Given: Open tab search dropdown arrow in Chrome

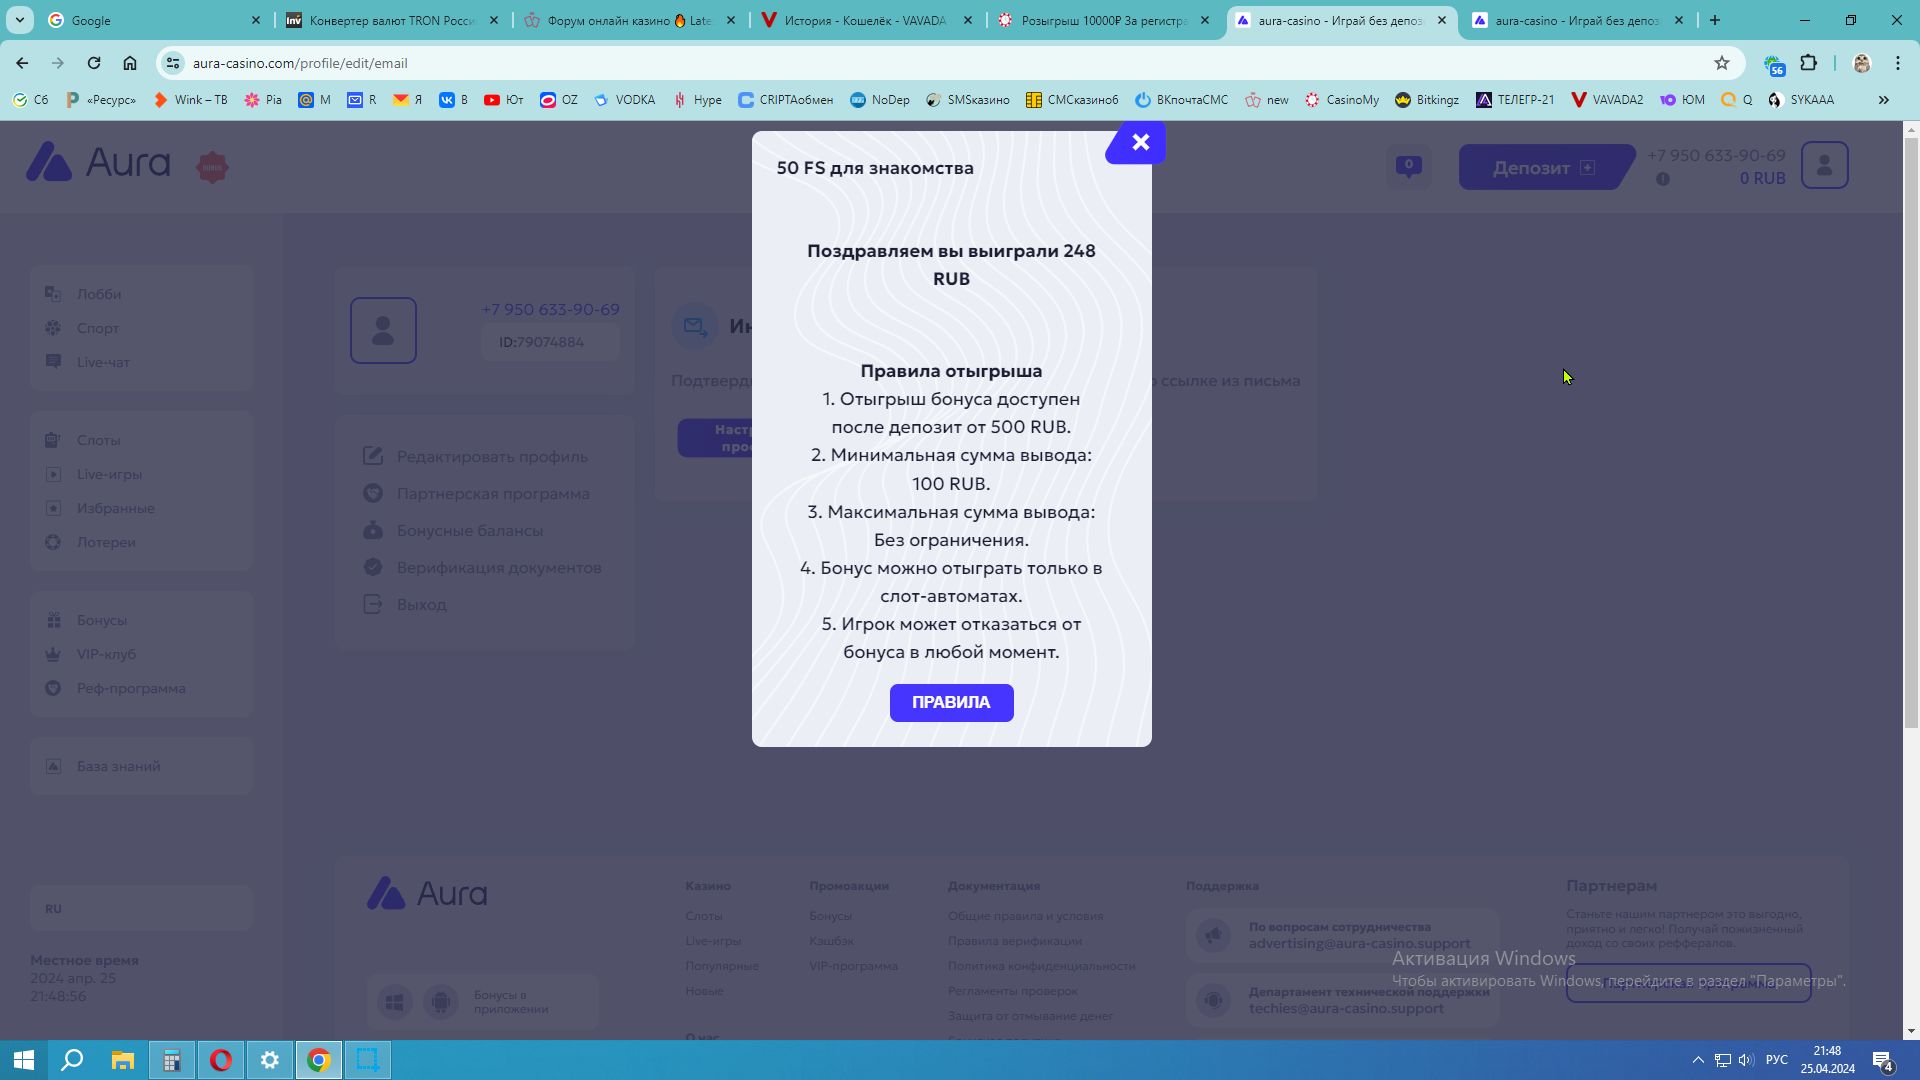Looking at the screenshot, I should 19,20.
